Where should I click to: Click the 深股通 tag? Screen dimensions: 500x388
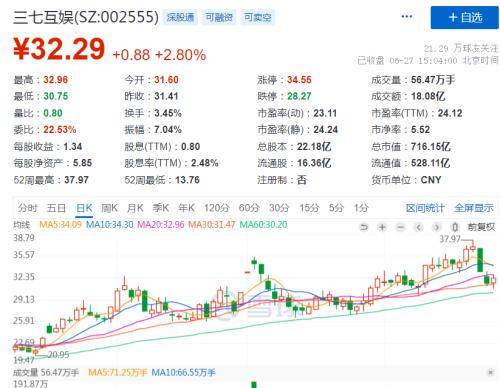[180, 17]
